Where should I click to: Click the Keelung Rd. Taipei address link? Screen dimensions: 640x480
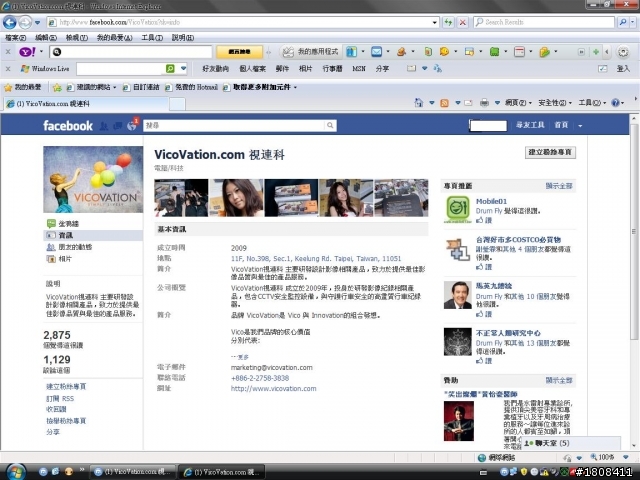click(x=316, y=258)
